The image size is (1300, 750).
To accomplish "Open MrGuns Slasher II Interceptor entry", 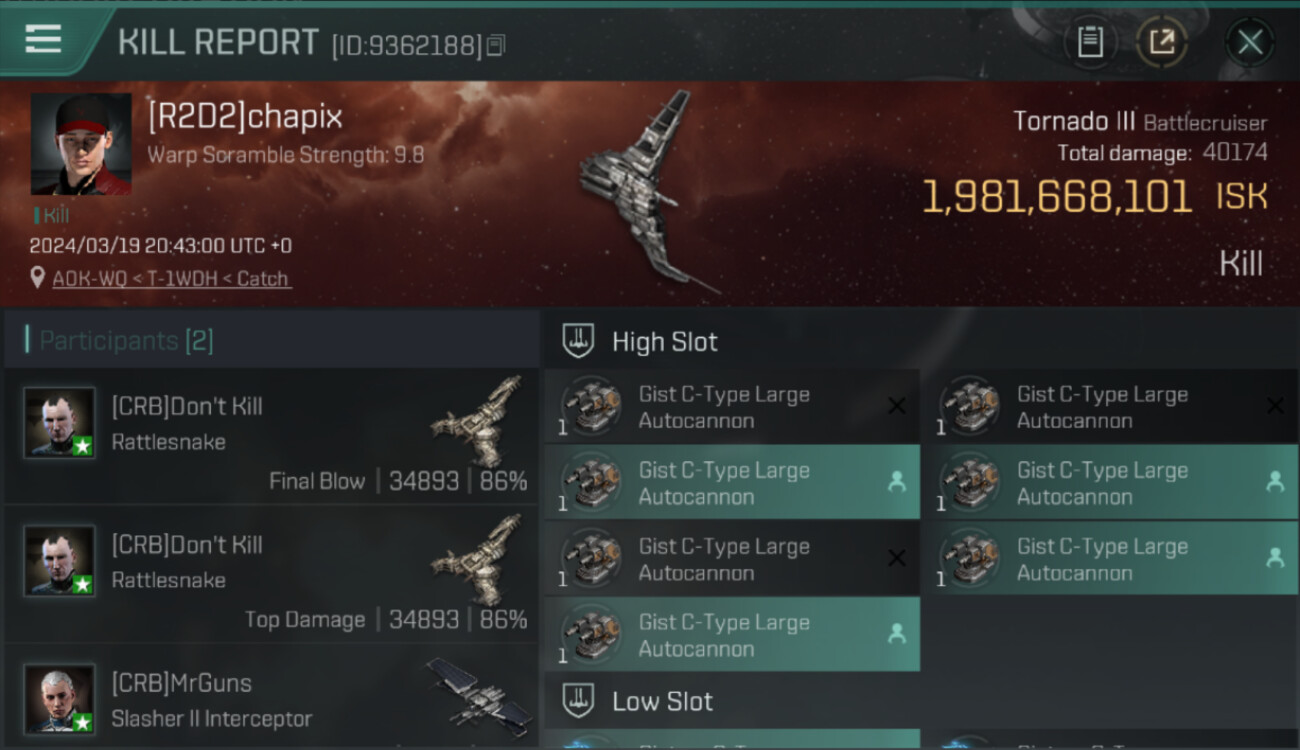I will [270, 697].
